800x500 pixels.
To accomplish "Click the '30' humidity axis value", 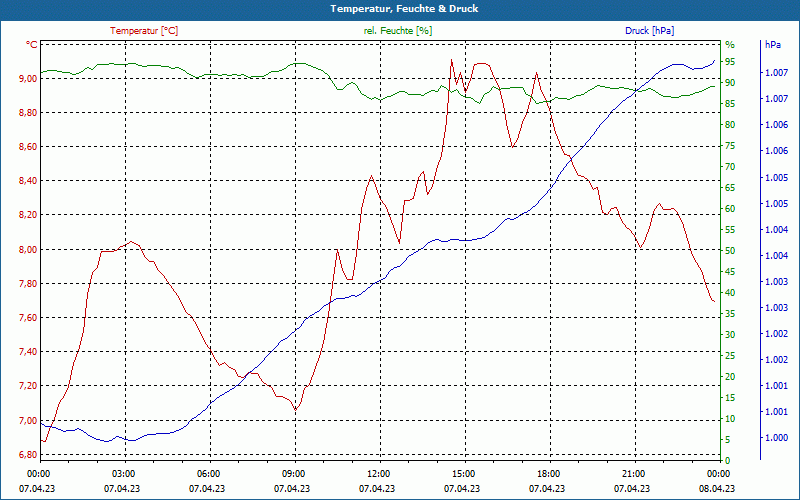I will tap(730, 335).
